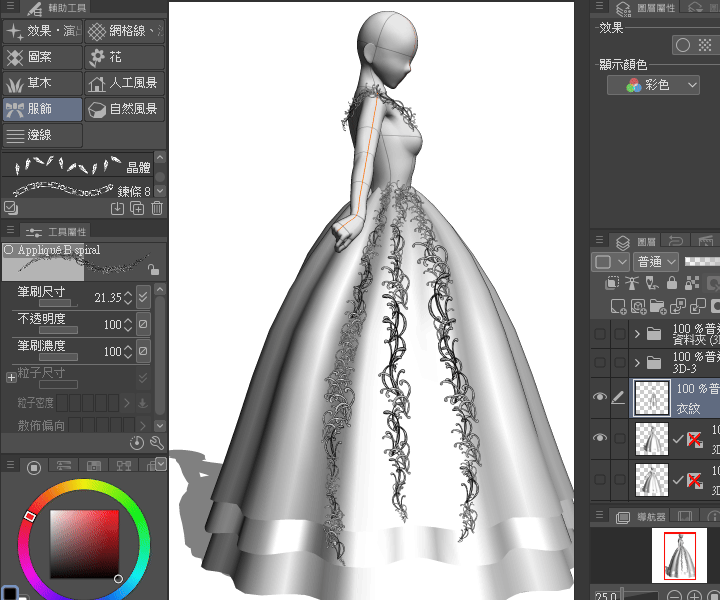Image resolution: width=720 pixels, height=600 pixels.
Task: Toggle set as draft layer icon
Action: 652,283
